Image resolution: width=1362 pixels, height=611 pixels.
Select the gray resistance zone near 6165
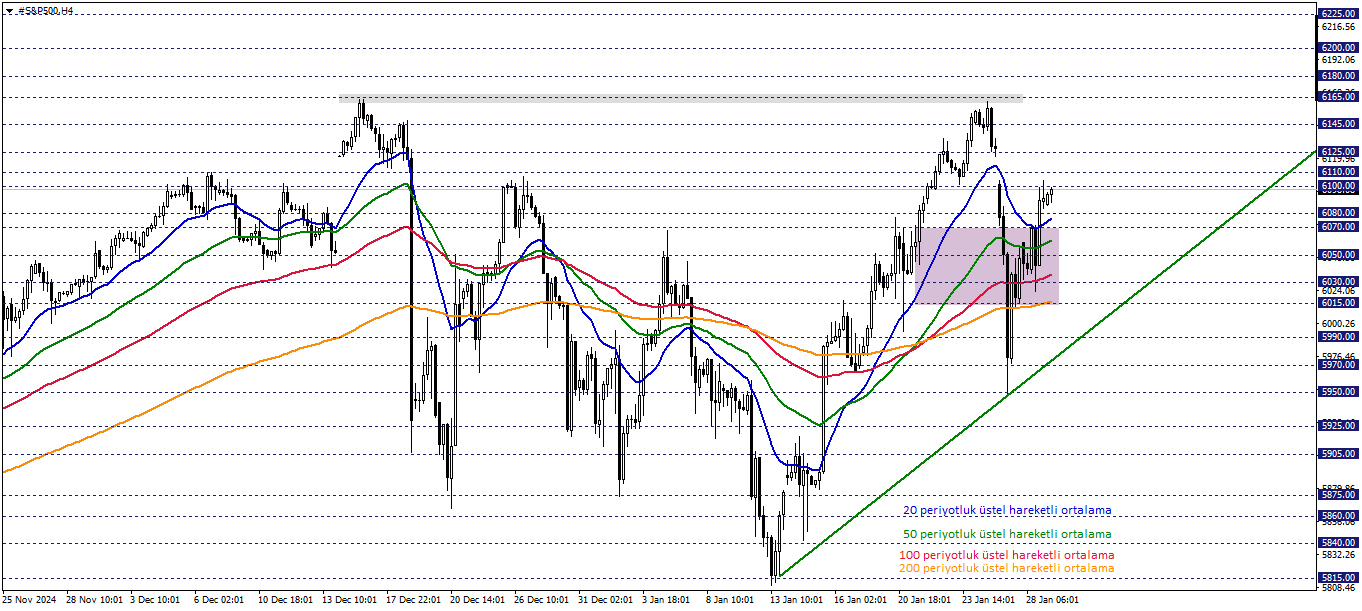[x=680, y=99]
